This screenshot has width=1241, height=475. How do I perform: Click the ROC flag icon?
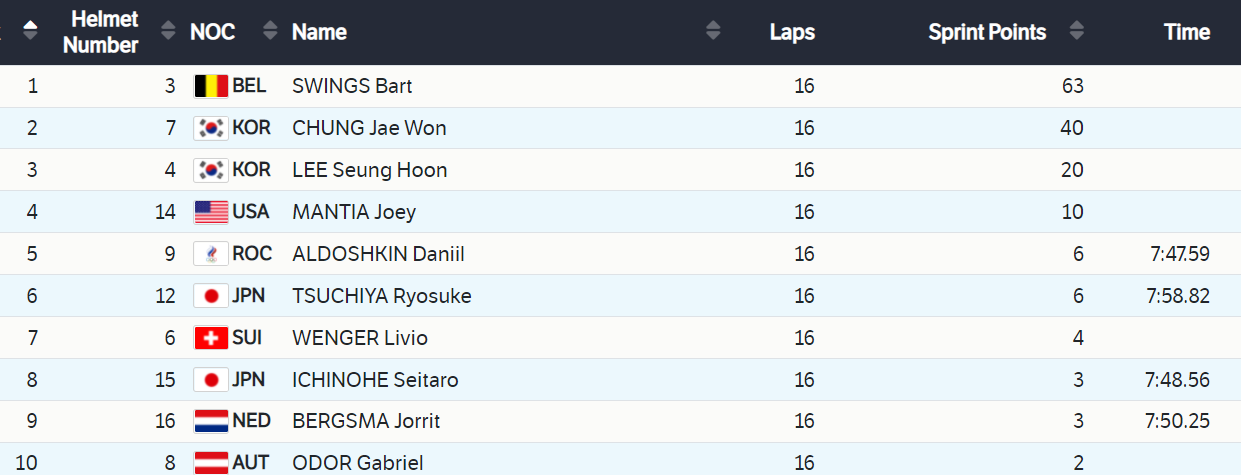coord(210,254)
